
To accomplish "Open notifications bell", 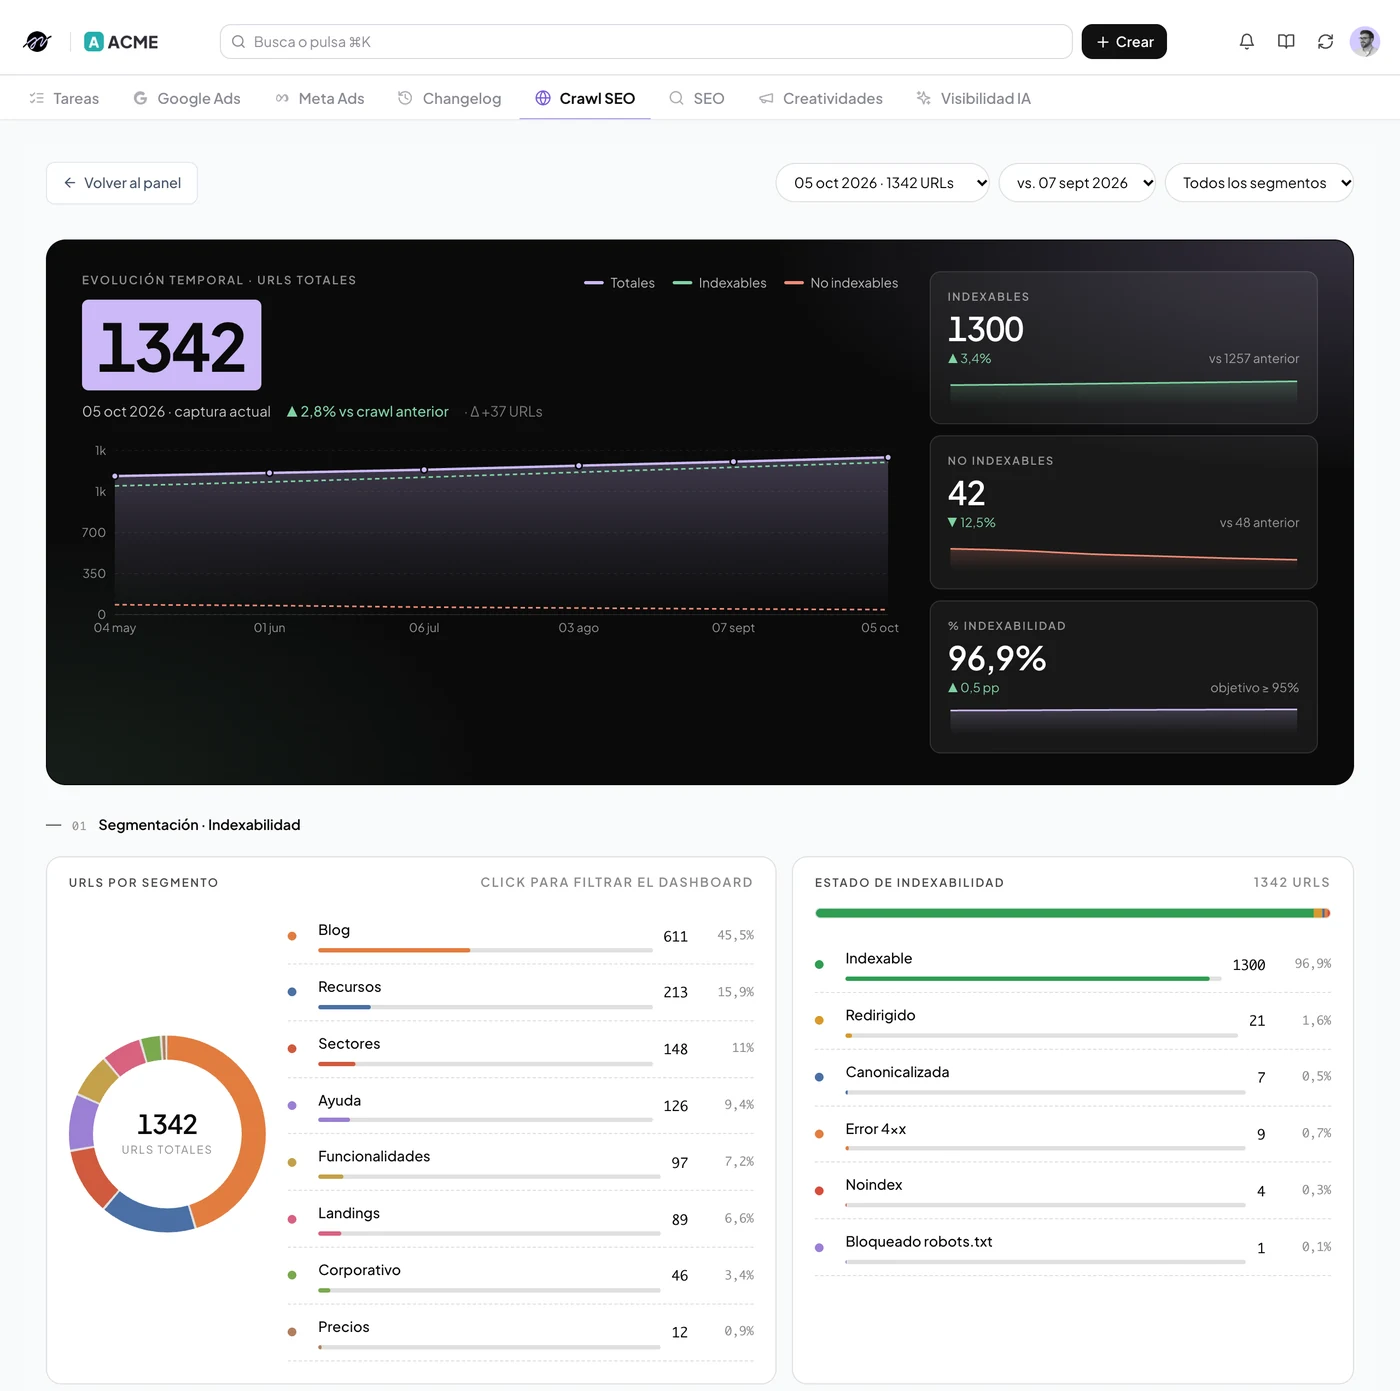I will pyautogui.click(x=1246, y=42).
